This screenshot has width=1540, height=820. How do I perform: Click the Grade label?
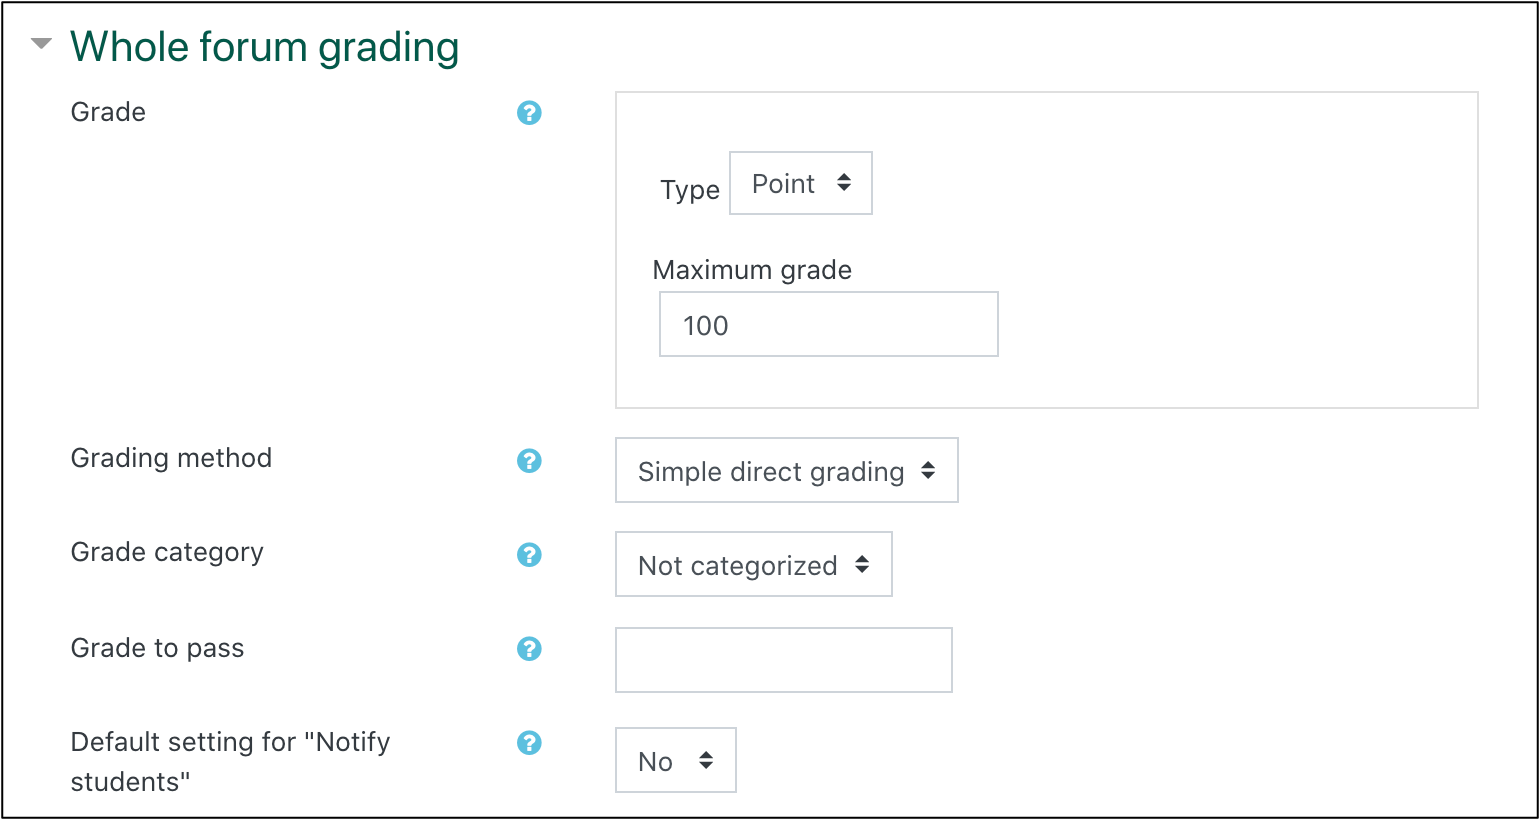[x=107, y=112]
